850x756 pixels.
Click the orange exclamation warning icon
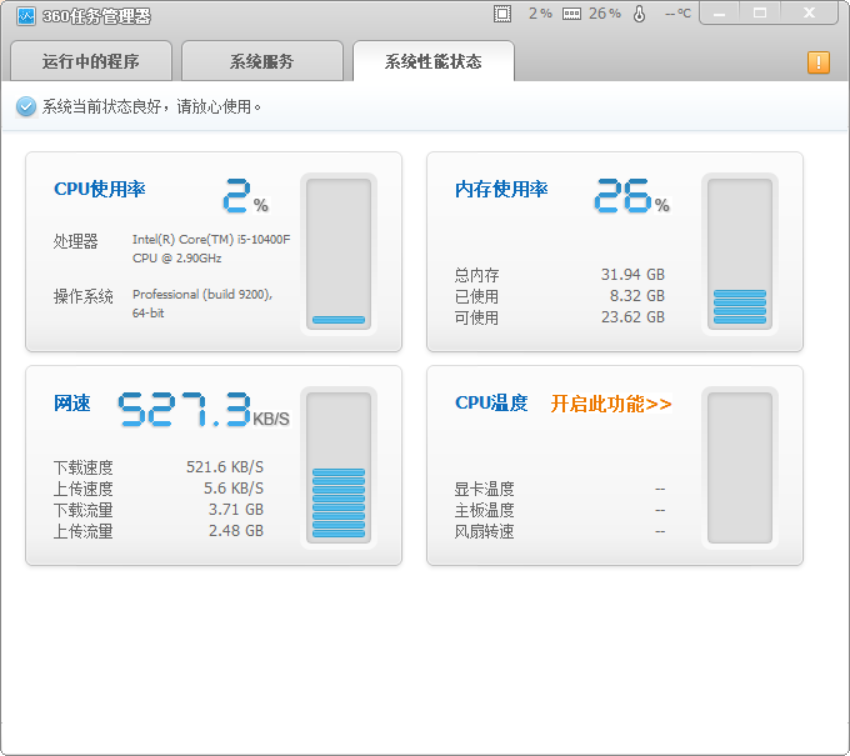[x=818, y=62]
